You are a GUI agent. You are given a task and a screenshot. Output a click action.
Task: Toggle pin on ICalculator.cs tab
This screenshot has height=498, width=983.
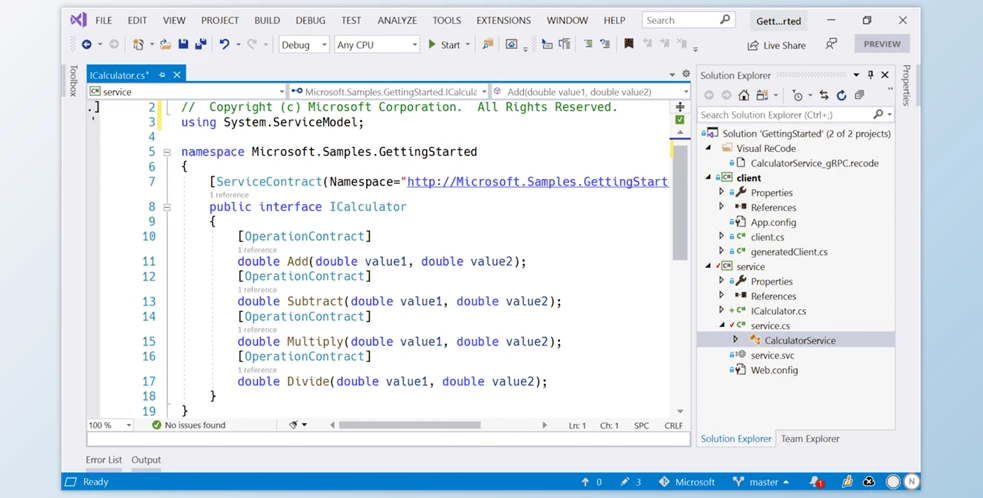[162, 75]
